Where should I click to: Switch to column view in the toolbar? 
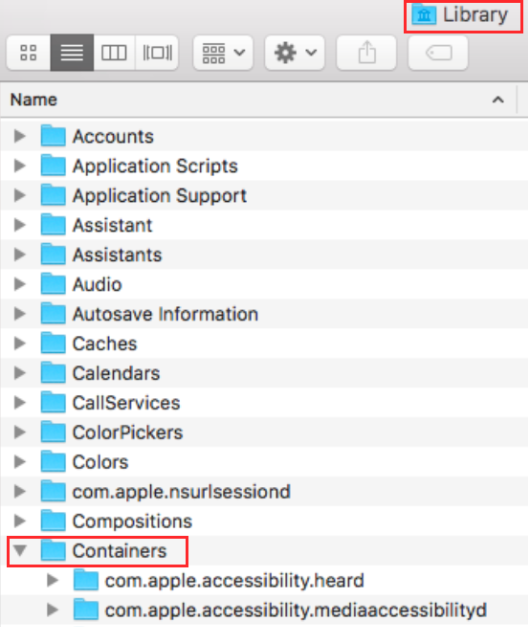pos(114,52)
